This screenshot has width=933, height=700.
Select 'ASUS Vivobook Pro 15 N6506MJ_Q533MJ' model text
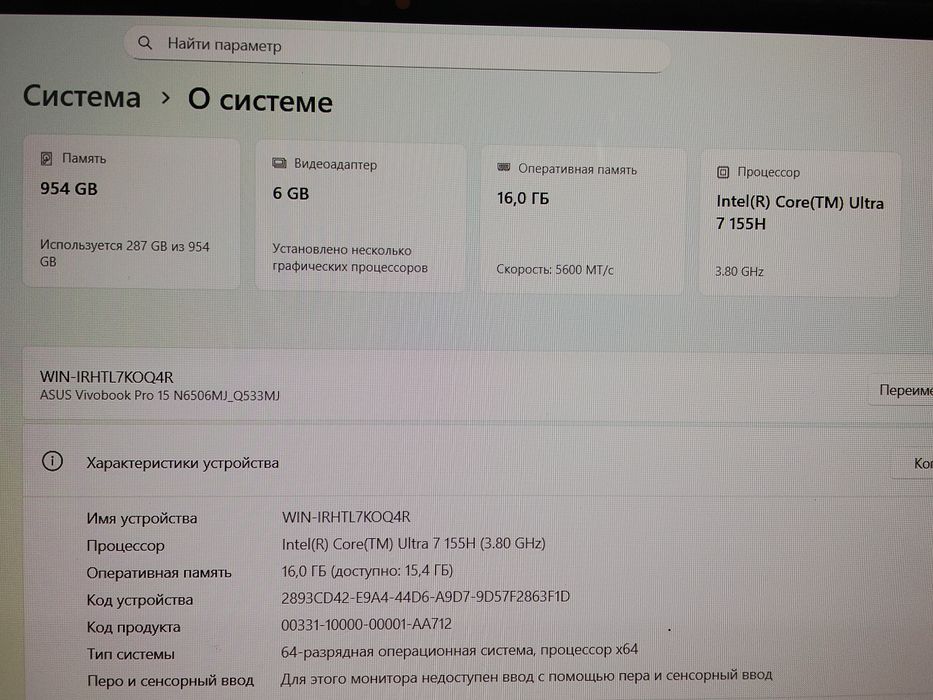click(x=159, y=395)
